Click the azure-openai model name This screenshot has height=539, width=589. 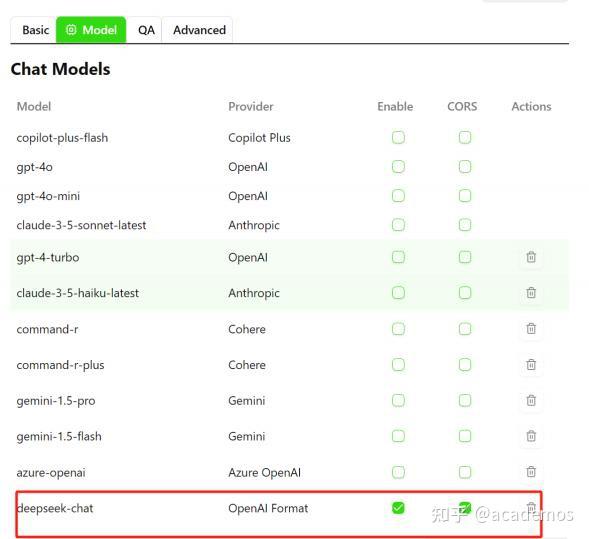click(51, 473)
